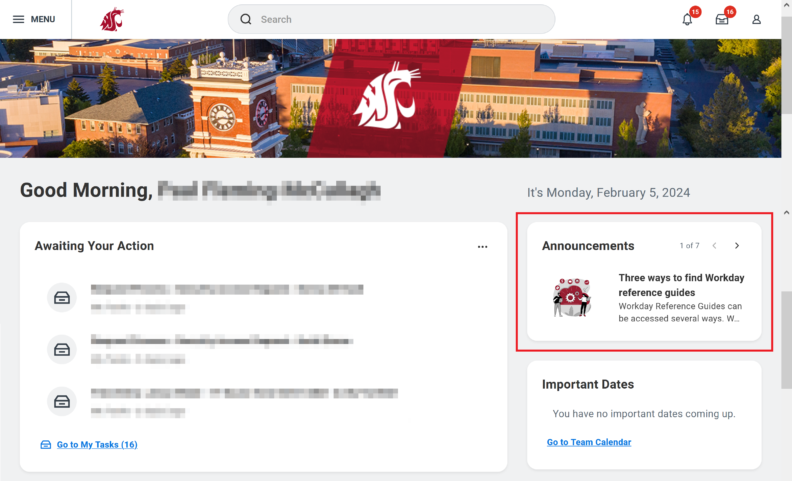
Task: Open the notifications bell icon
Action: 687,19
